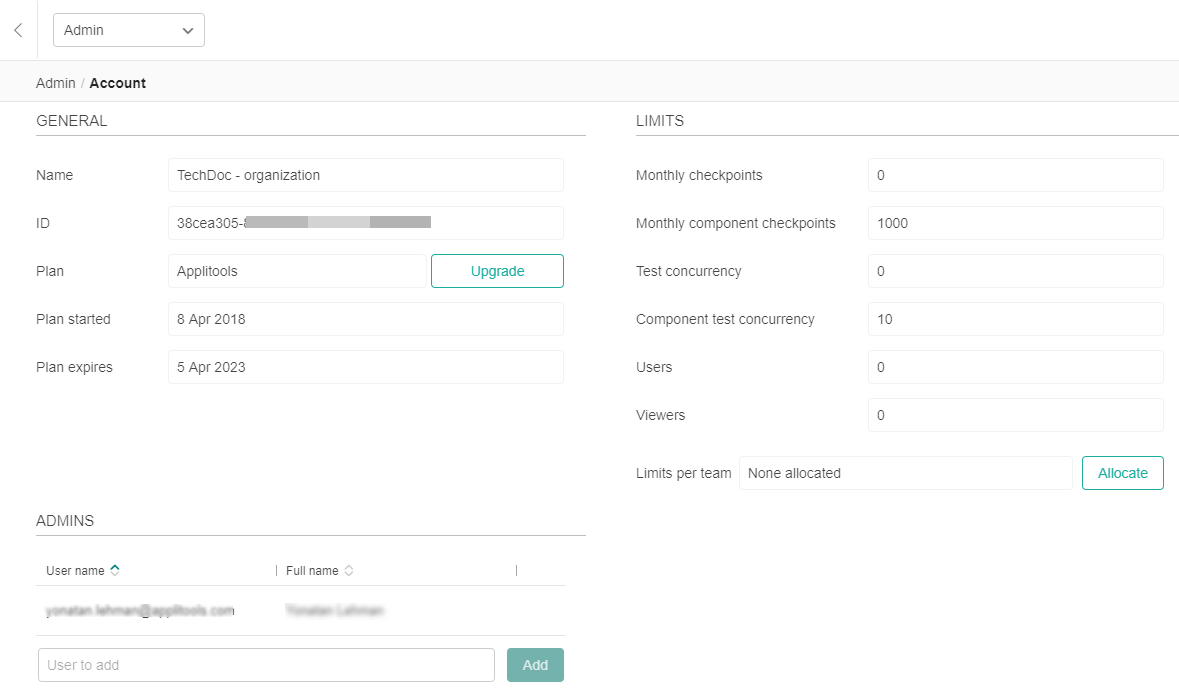Viewport: 1179px width, 695px height.
Task: Click the Plan expires date field
Action: coord(365,367)
